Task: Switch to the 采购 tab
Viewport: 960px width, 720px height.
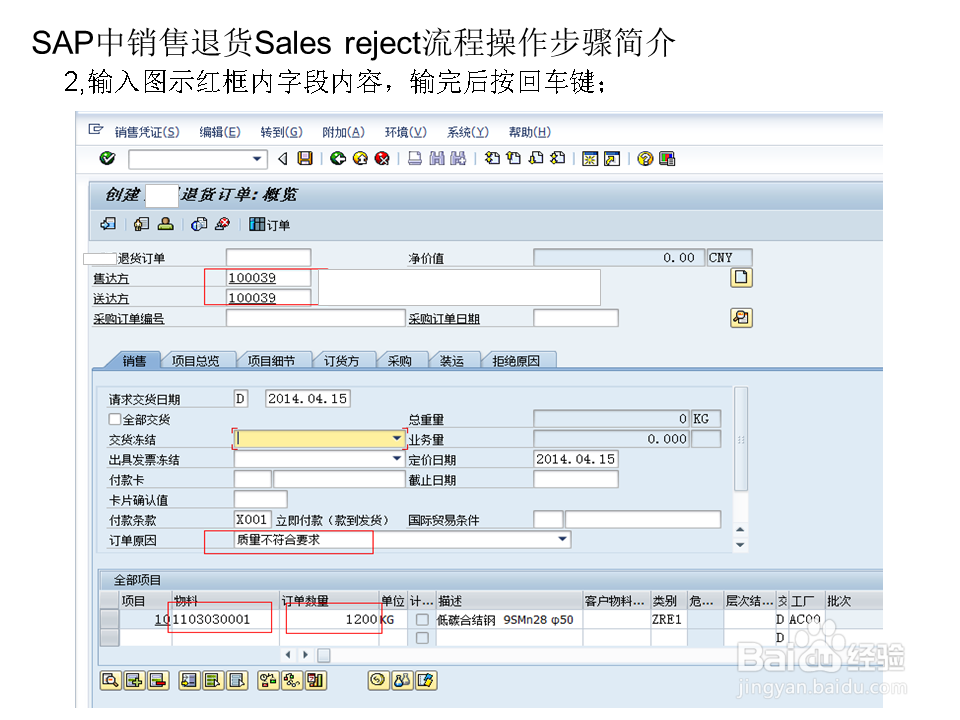Action: (400, 361)
